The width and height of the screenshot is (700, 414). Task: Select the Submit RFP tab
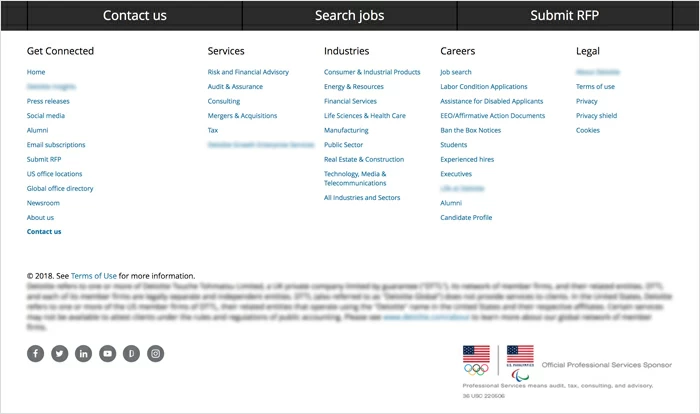coord(565,15)
